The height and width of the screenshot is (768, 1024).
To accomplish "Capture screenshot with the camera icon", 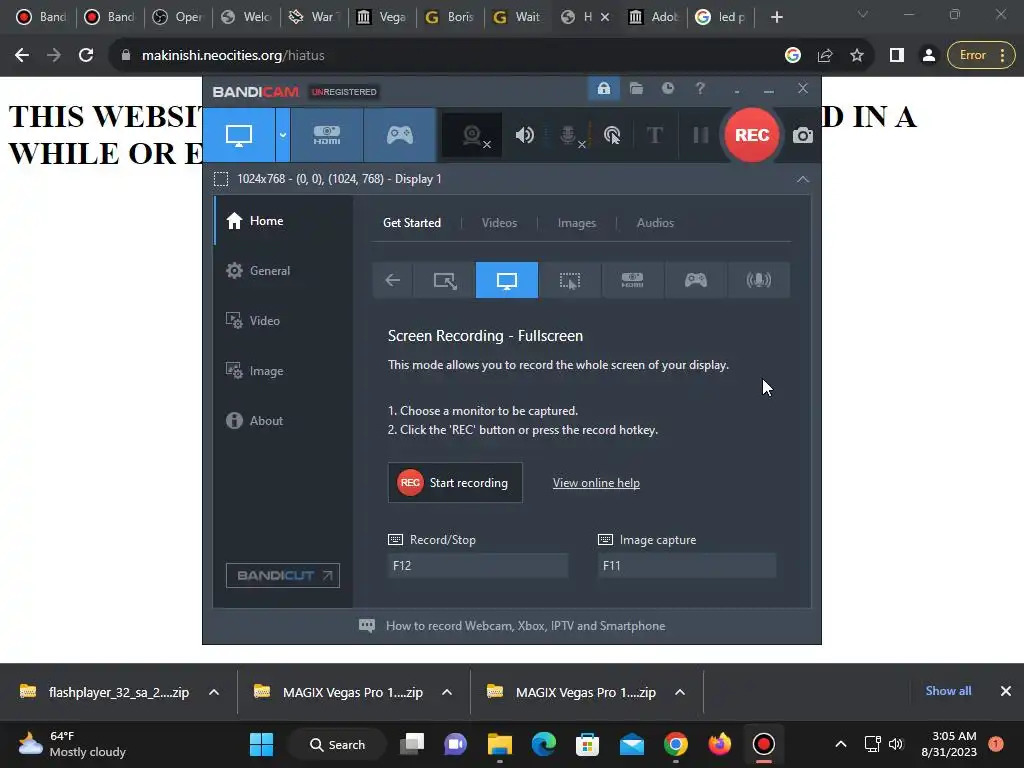I will click(x=803, y=135).
